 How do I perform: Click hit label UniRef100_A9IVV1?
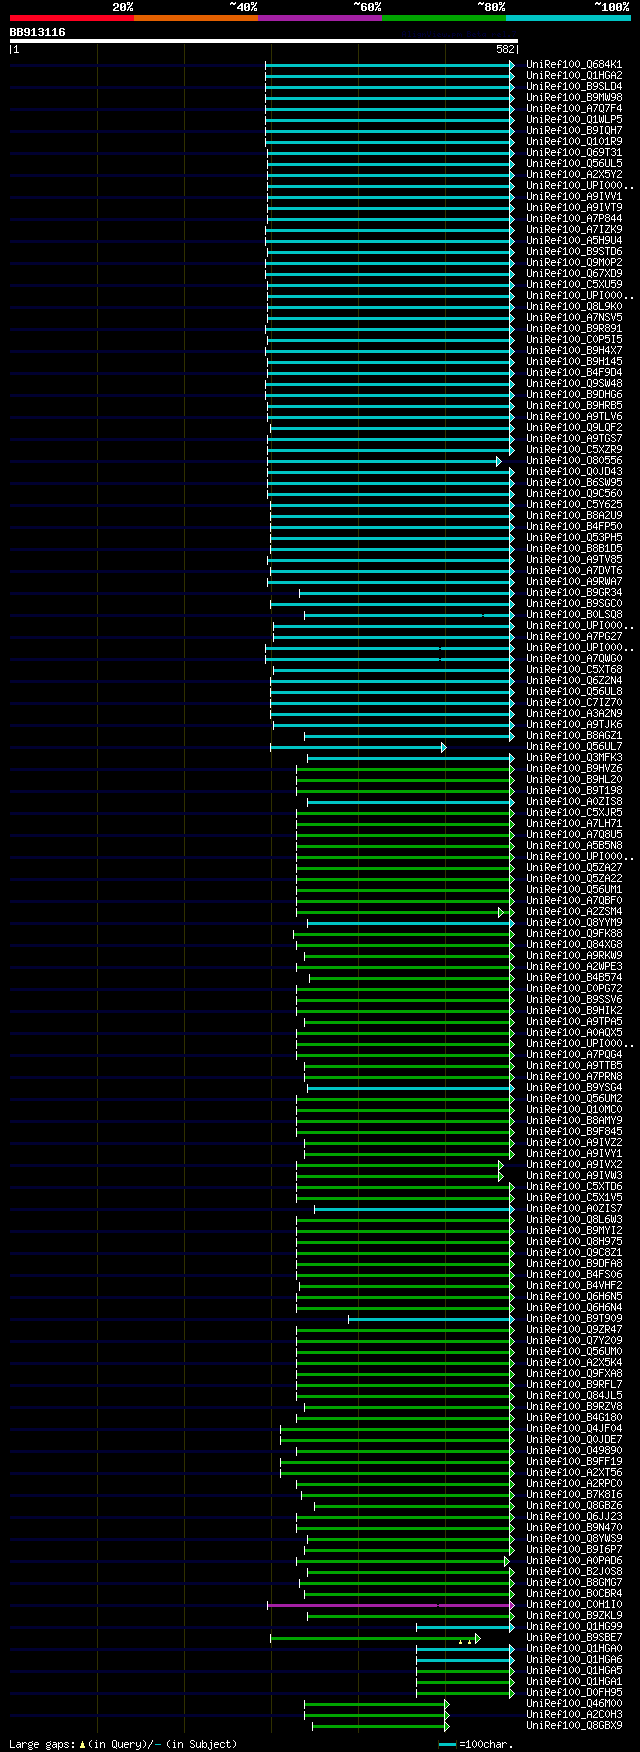pos(574,197)
